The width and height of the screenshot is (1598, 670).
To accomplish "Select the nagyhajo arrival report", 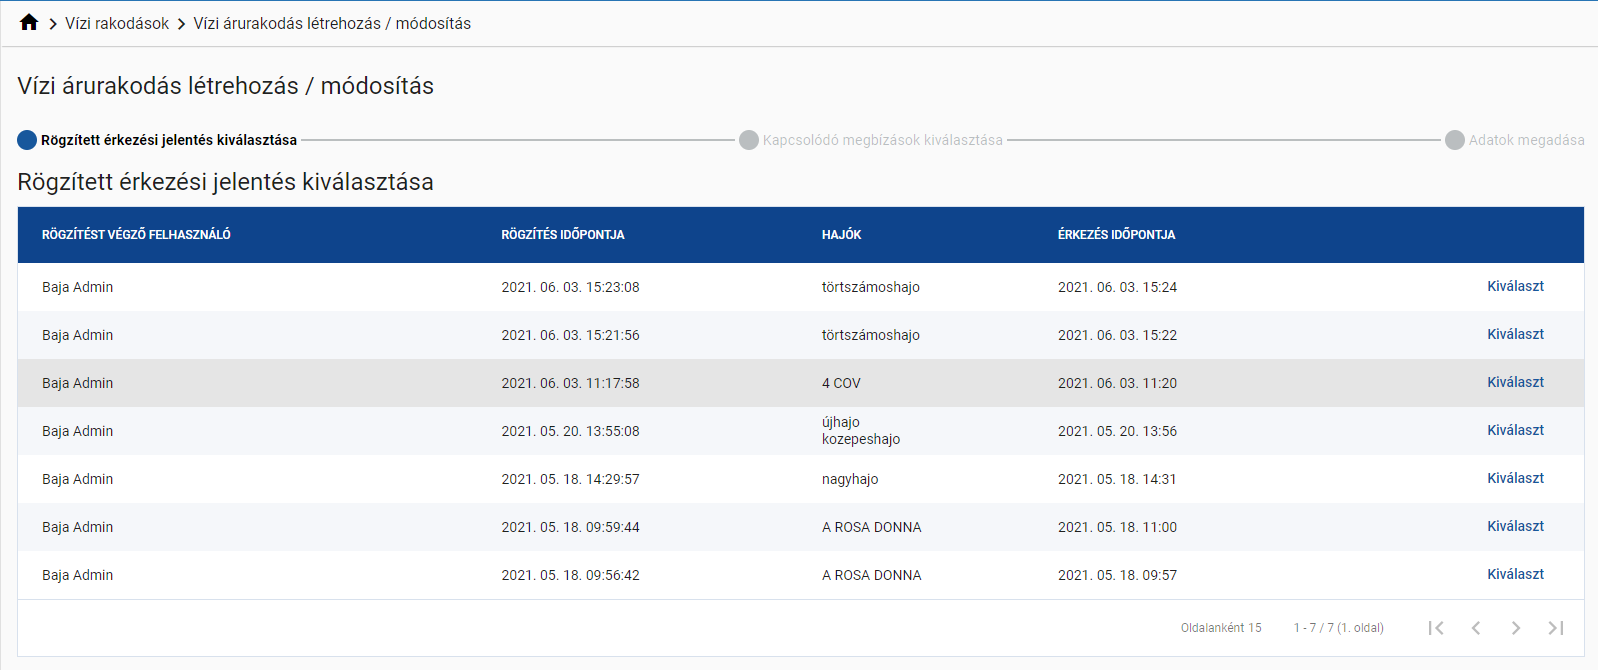I will click(x=1515, y=479).
